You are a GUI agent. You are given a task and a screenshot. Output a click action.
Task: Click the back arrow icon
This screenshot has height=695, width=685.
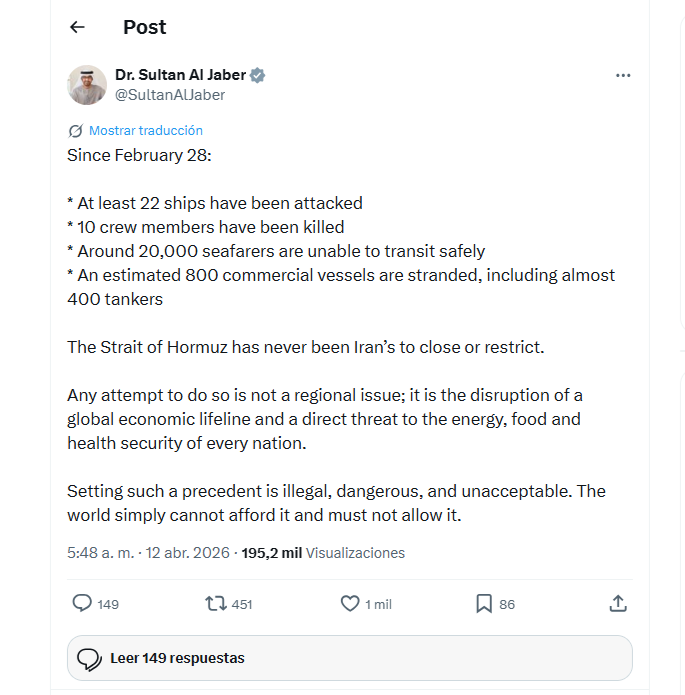tap(78, 27)
